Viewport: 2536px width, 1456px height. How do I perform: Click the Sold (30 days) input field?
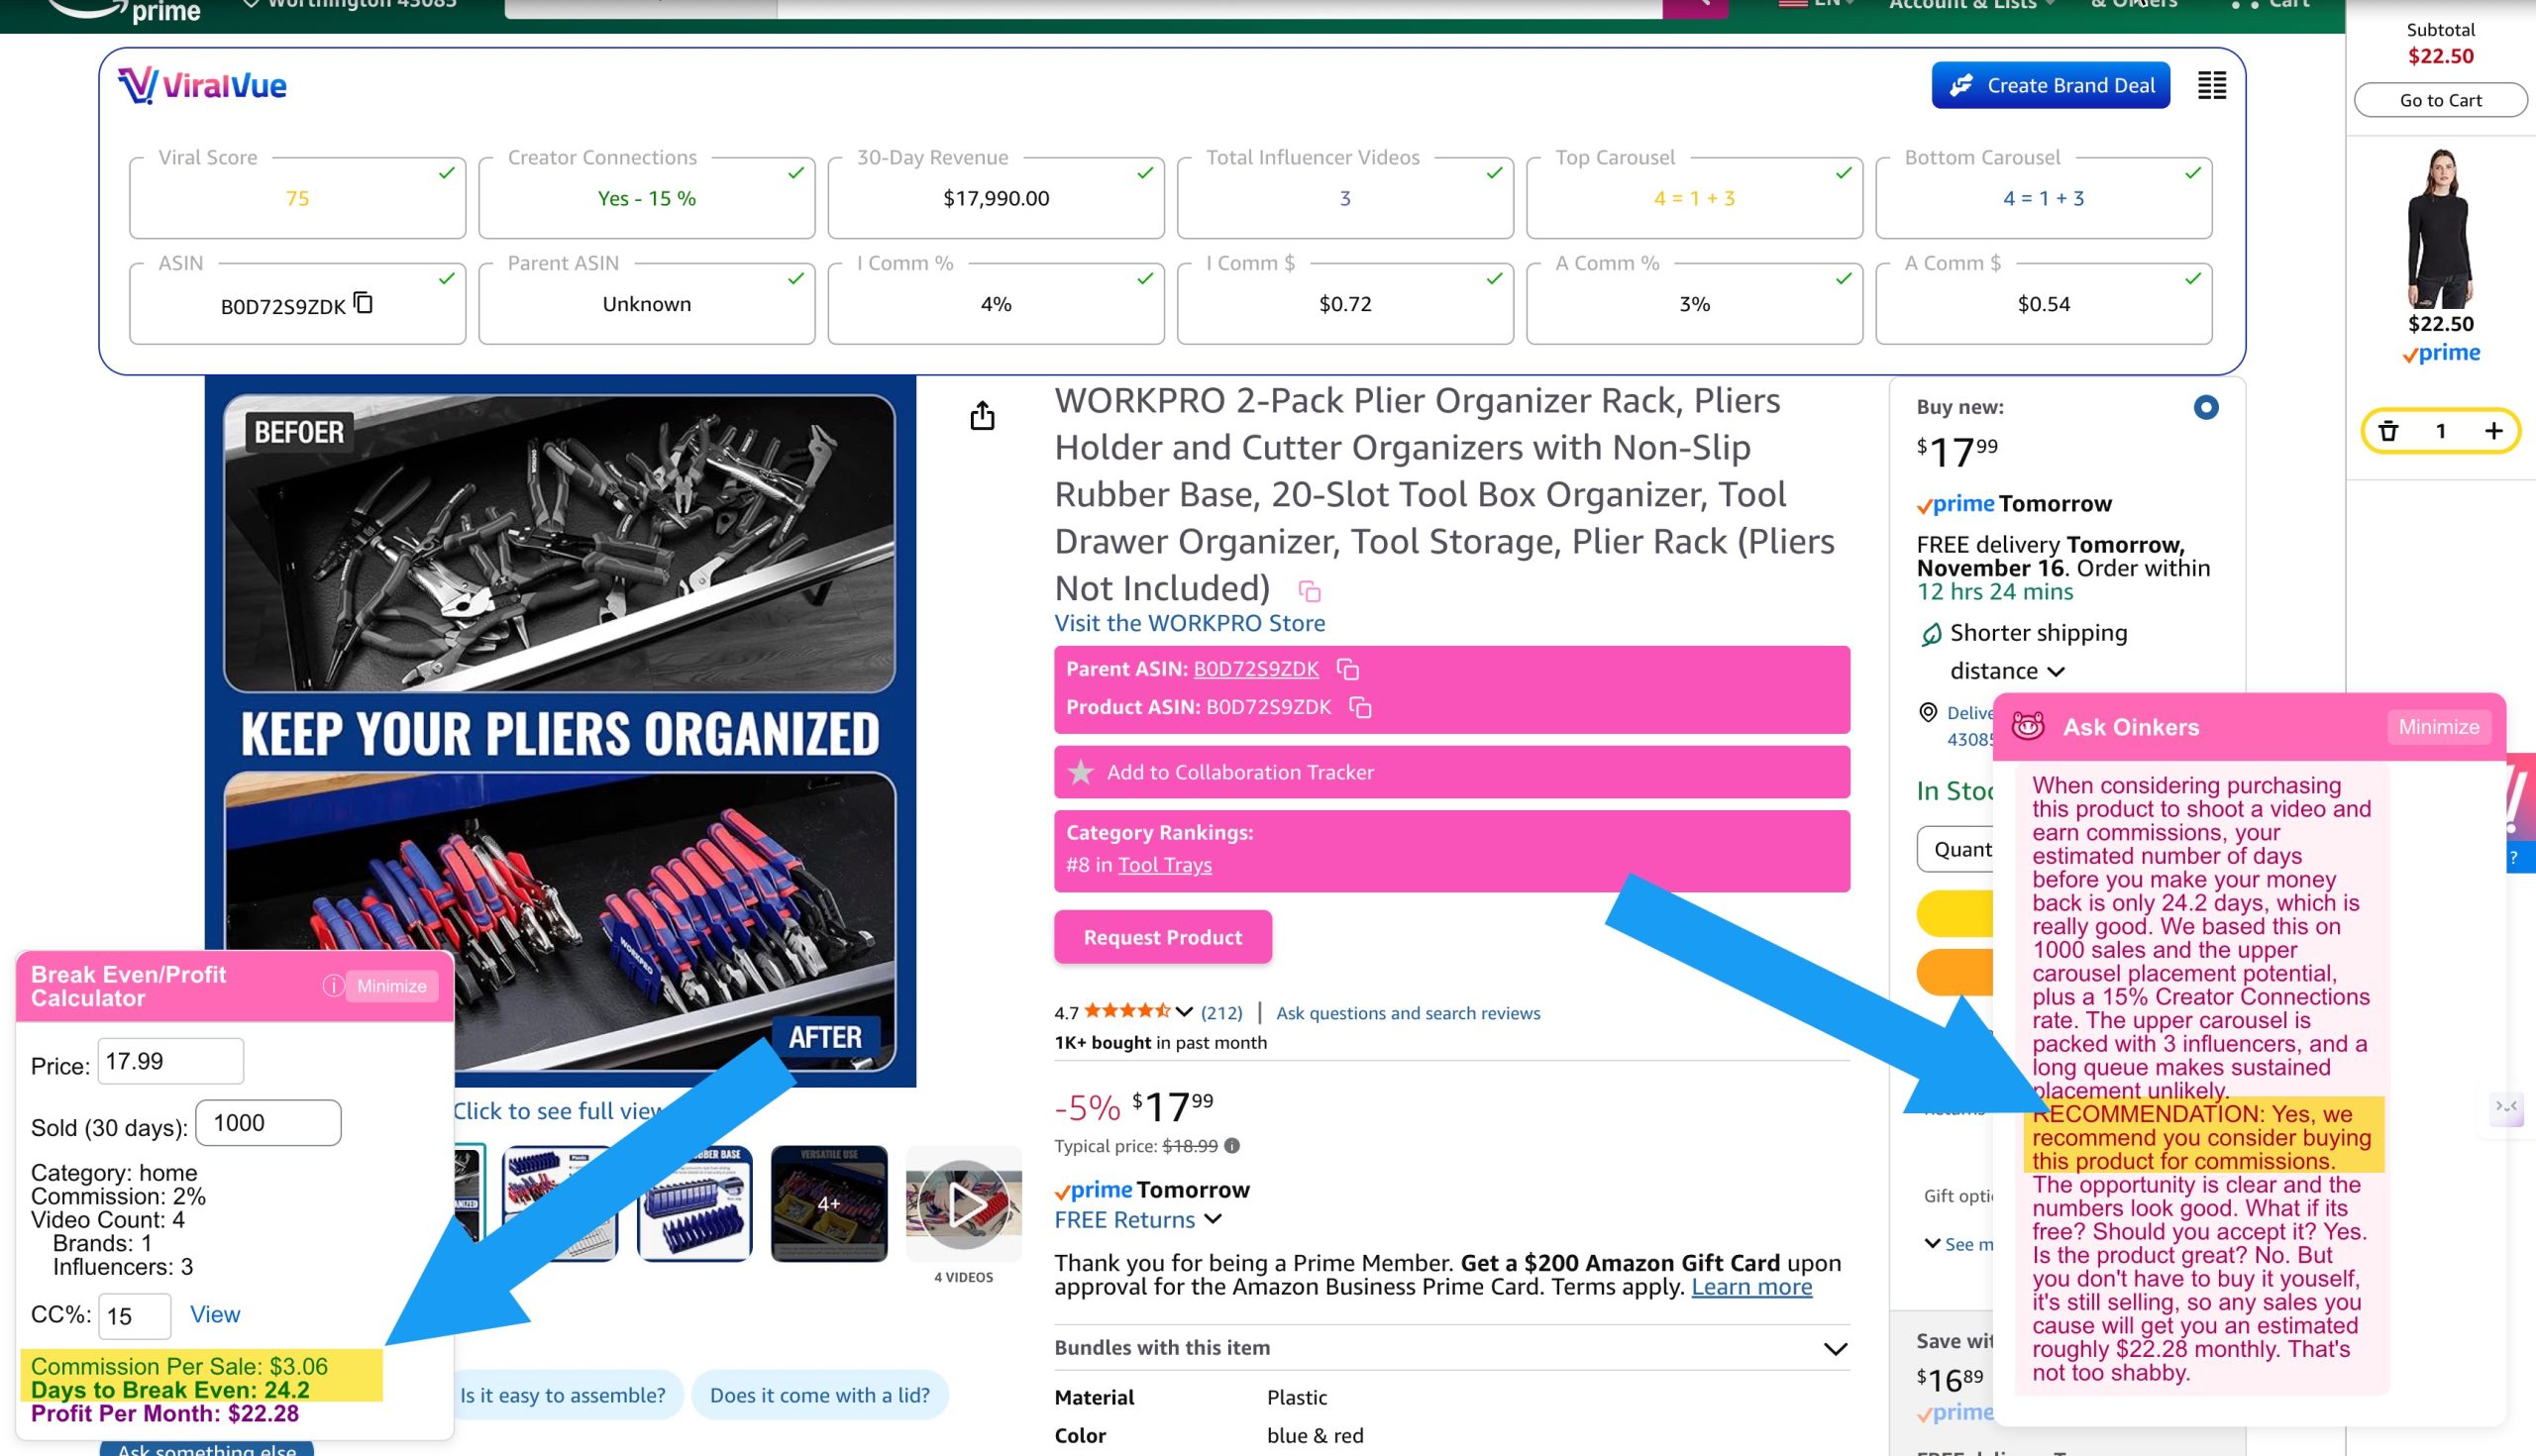click(268, 1123)
